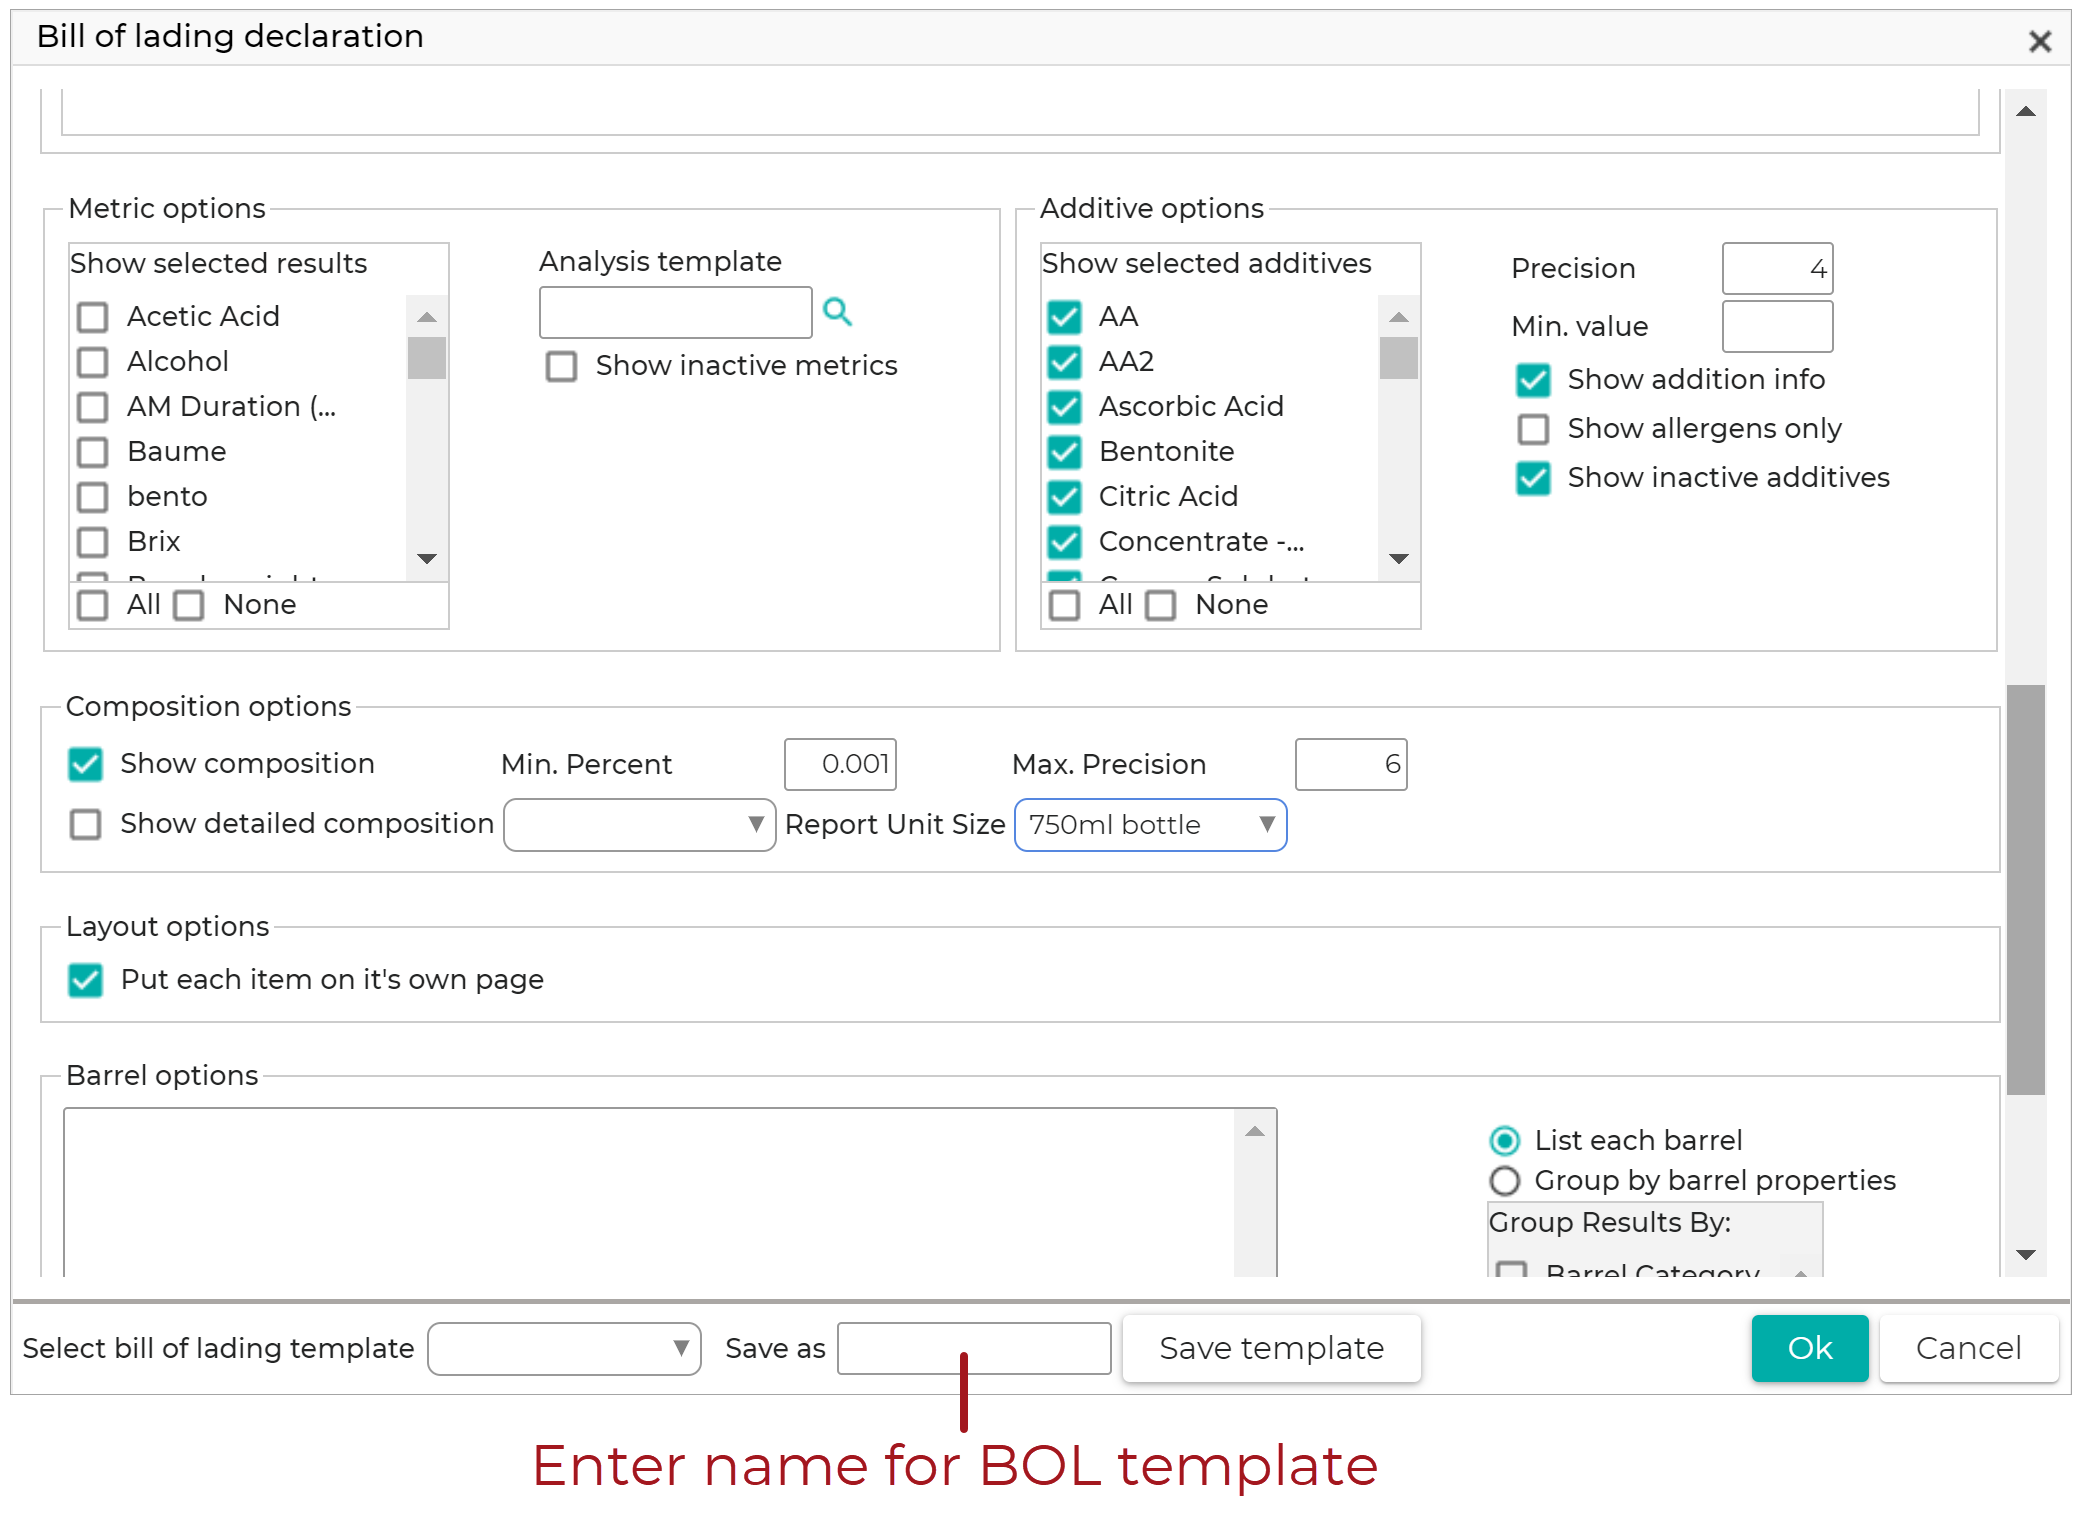Viewport: 2085px width, 1529px height.
Task: Click the Analysis template search magnifier icon
Action: (x=837, y=312)
